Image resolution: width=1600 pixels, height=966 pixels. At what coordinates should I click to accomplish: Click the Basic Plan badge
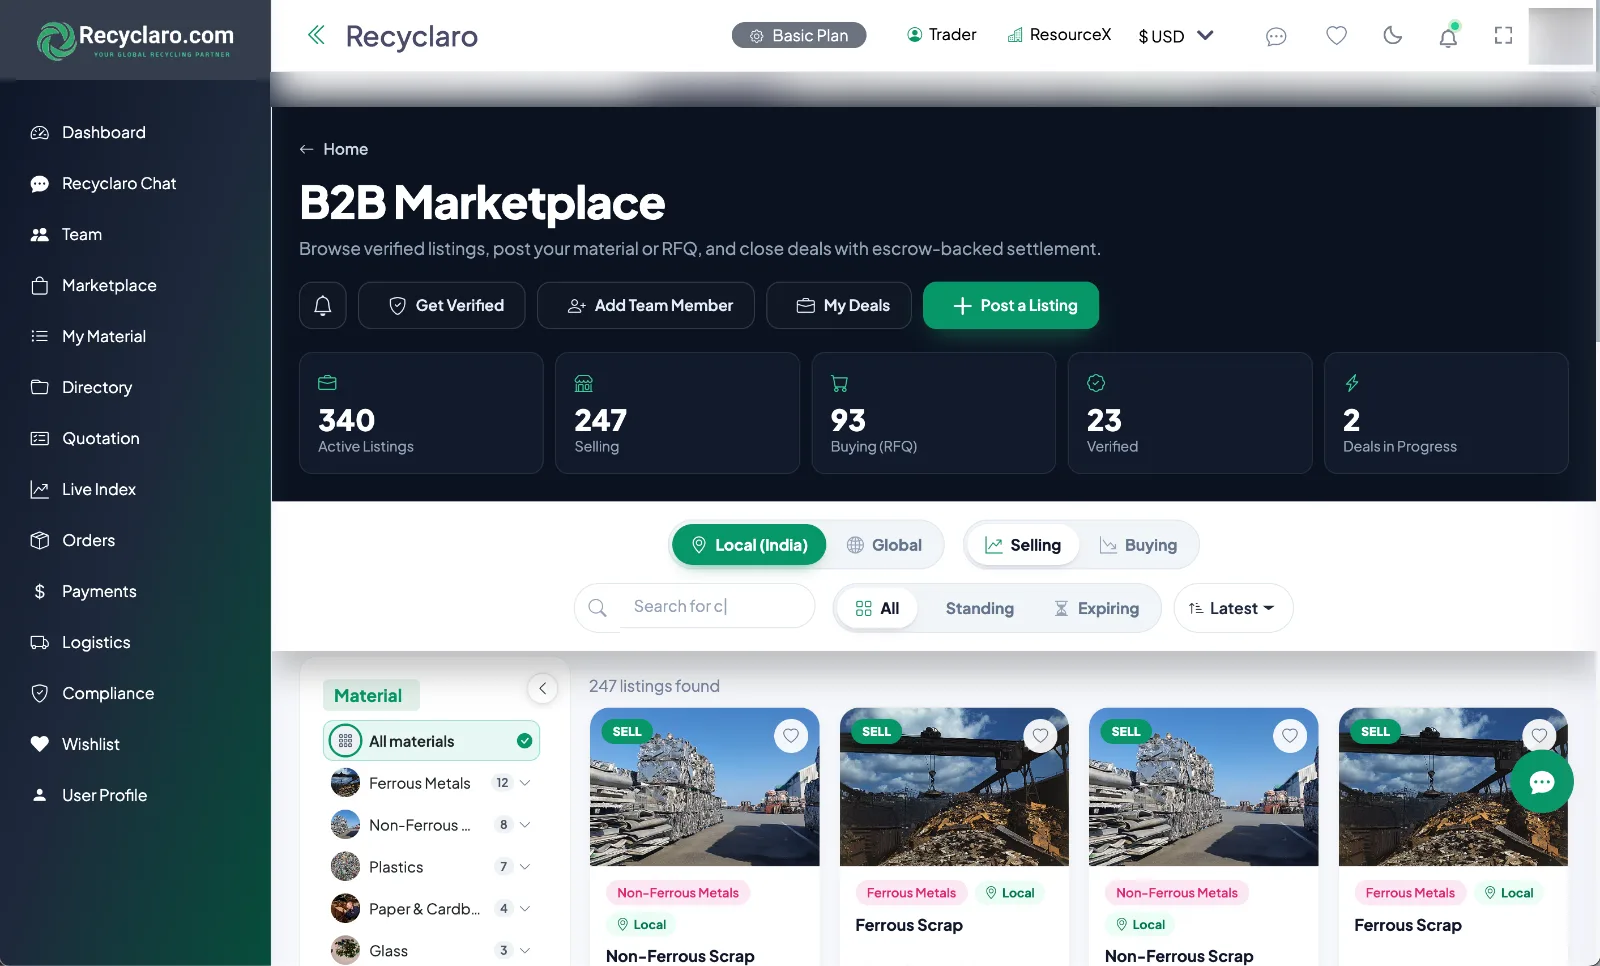(799, 35)
